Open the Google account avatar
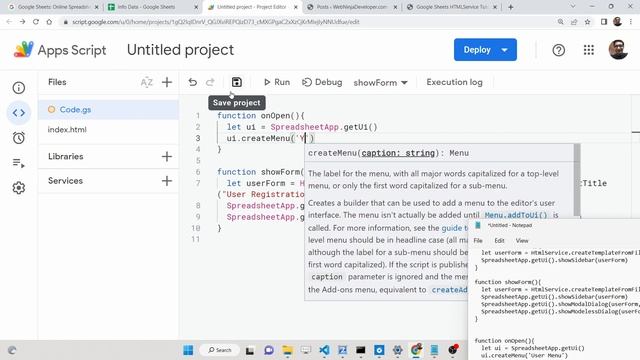The width and height of the screenshot is (640, 360). (618, 50)
